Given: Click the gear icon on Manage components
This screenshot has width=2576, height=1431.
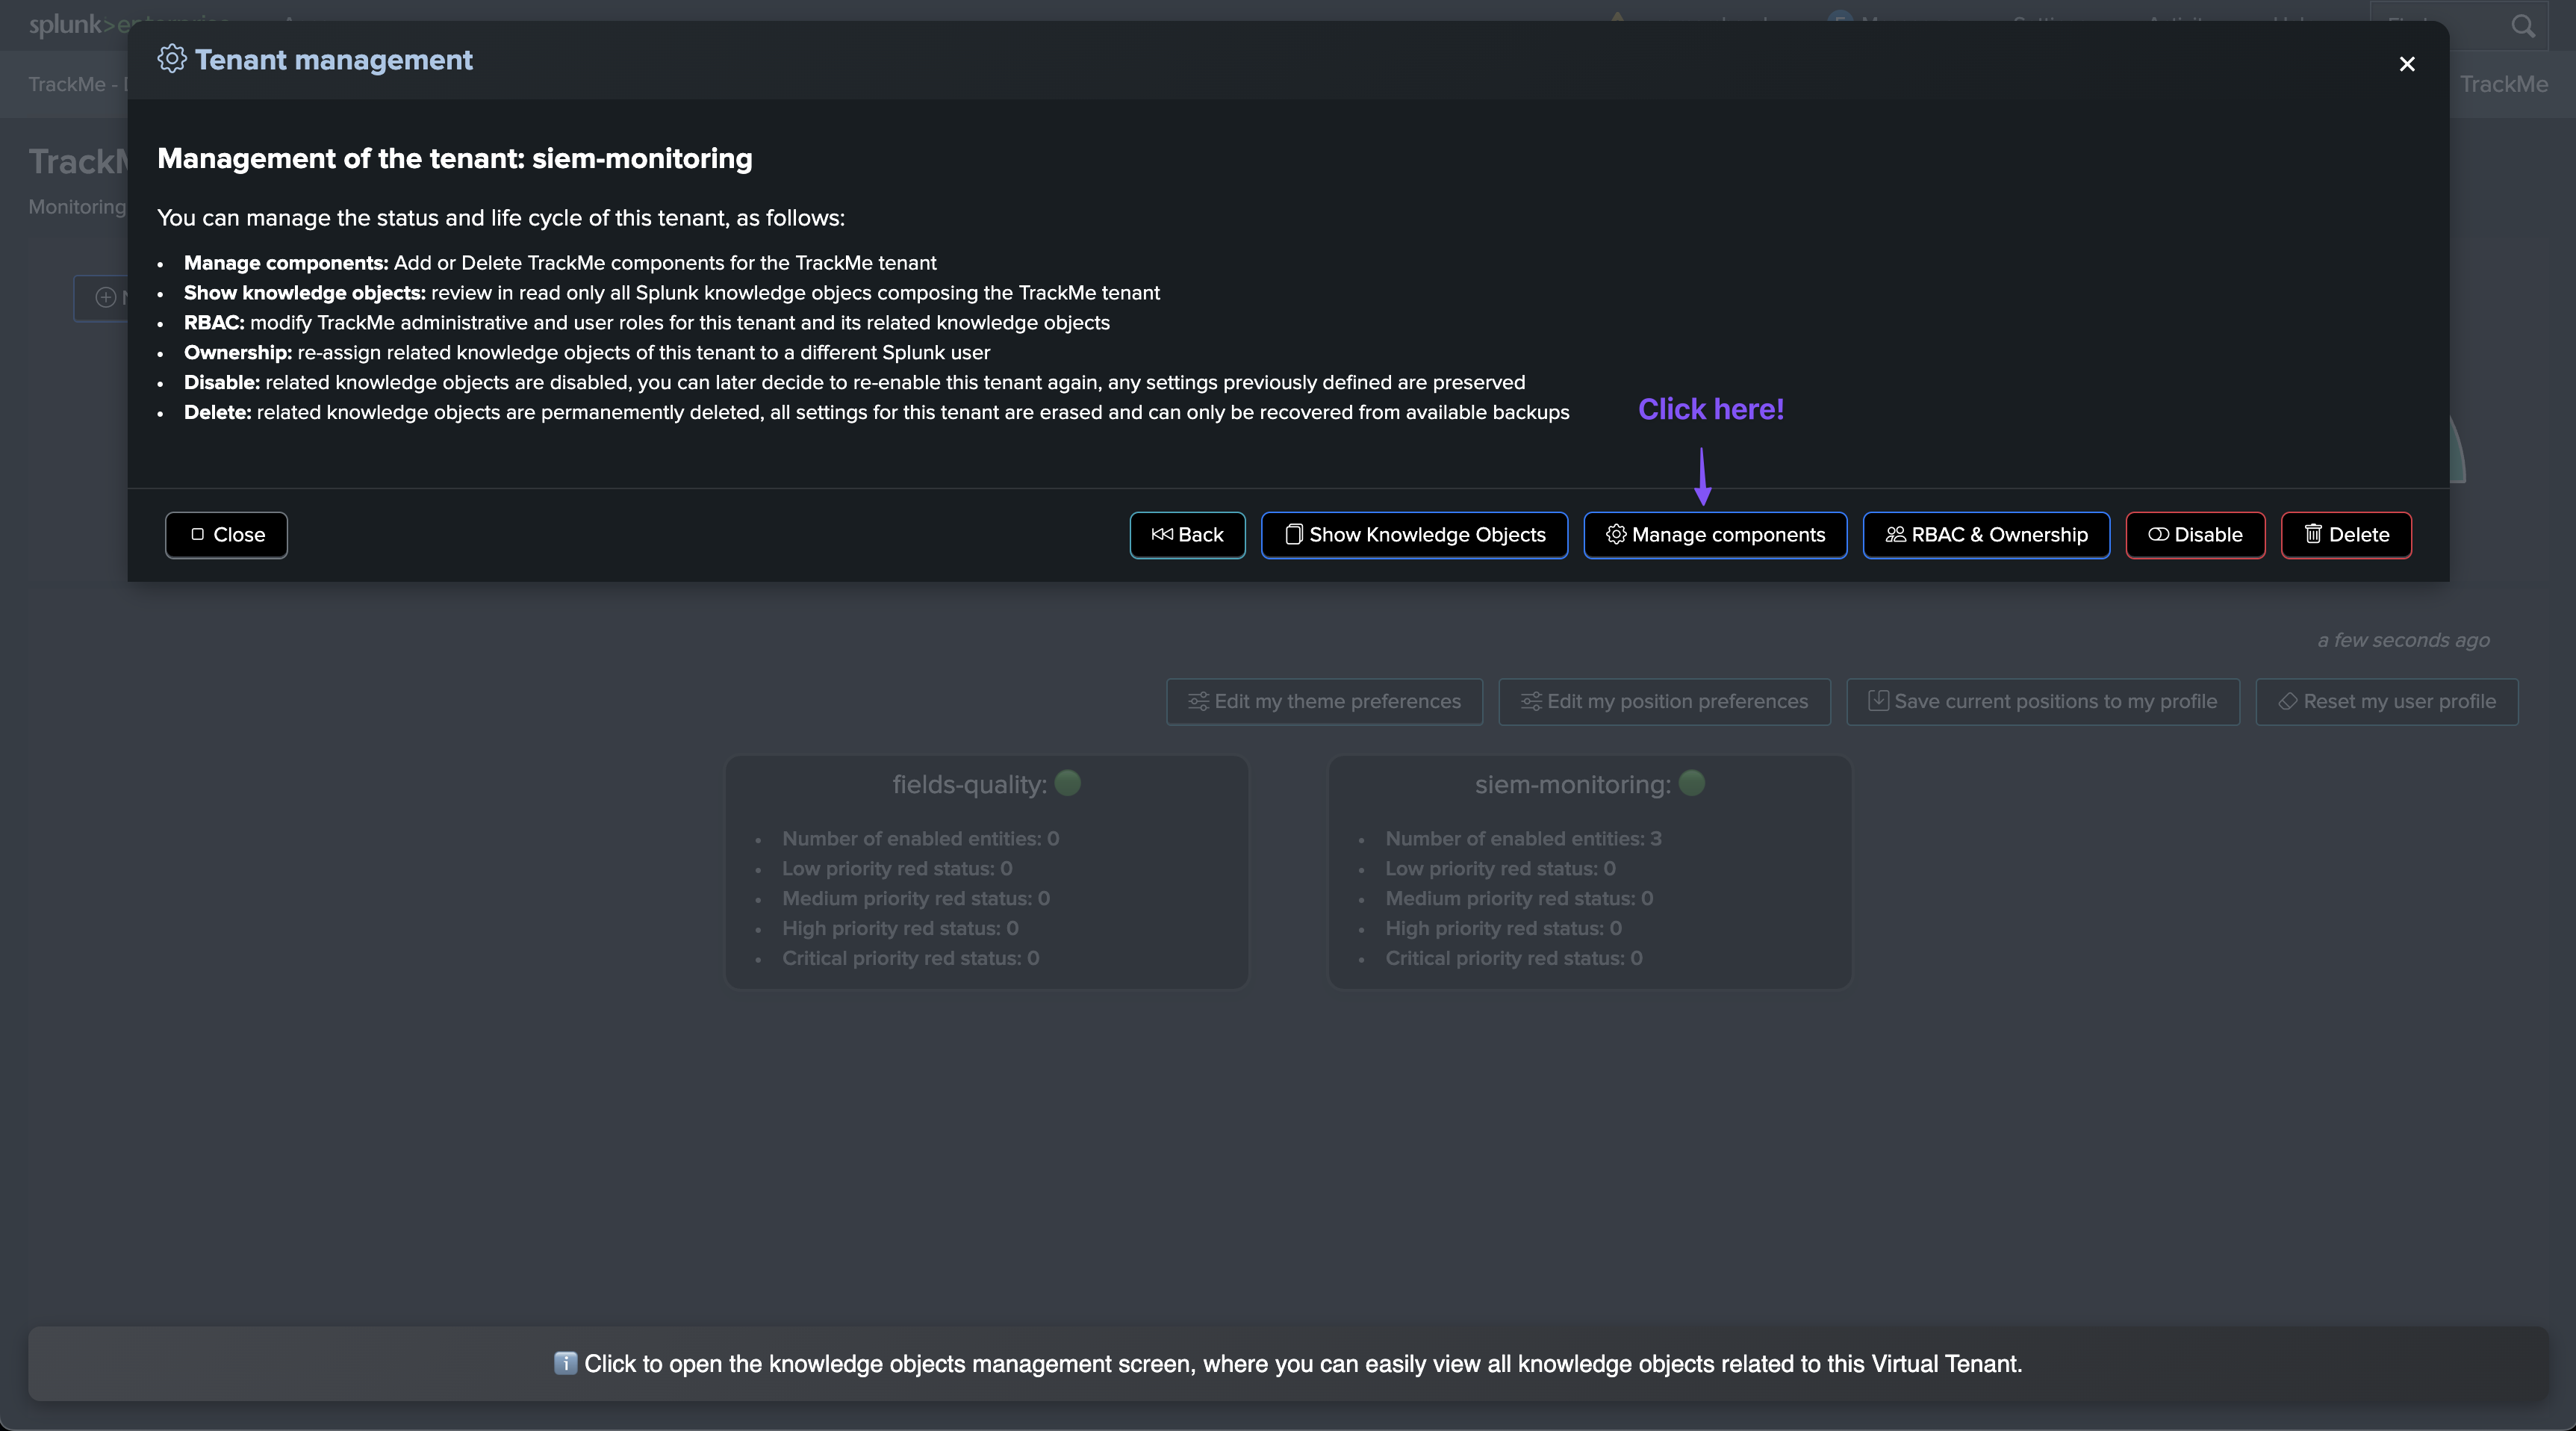Looking at the screenshot, I should (x=1615, y=534).
